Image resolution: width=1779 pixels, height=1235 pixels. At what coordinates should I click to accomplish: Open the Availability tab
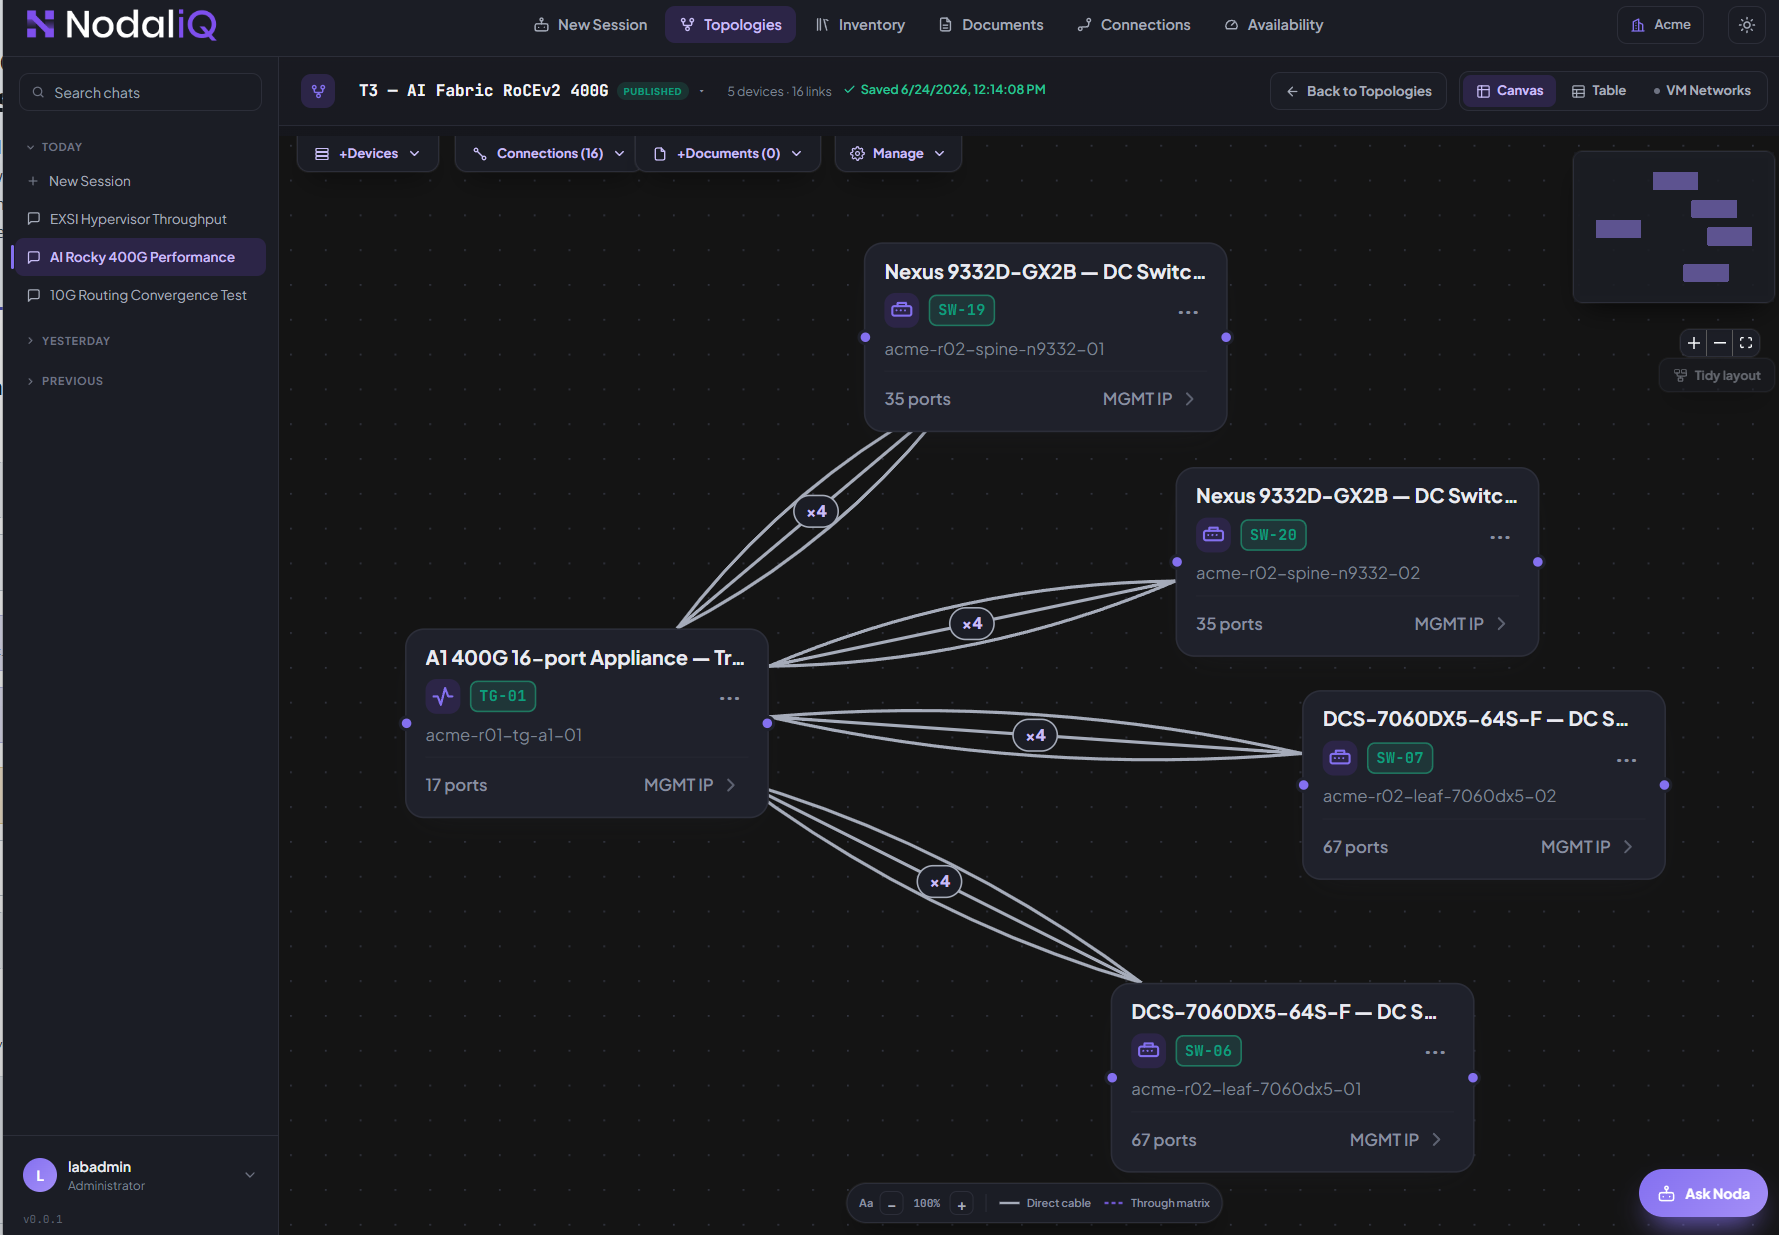[1273, 25]
